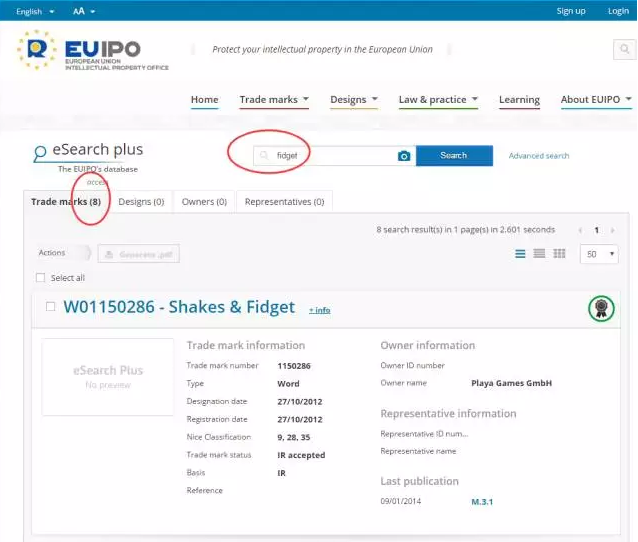The height and width of the screenshot is (542, 638).
Task: Click the camera image-search icon
Action: pos(404,156)
